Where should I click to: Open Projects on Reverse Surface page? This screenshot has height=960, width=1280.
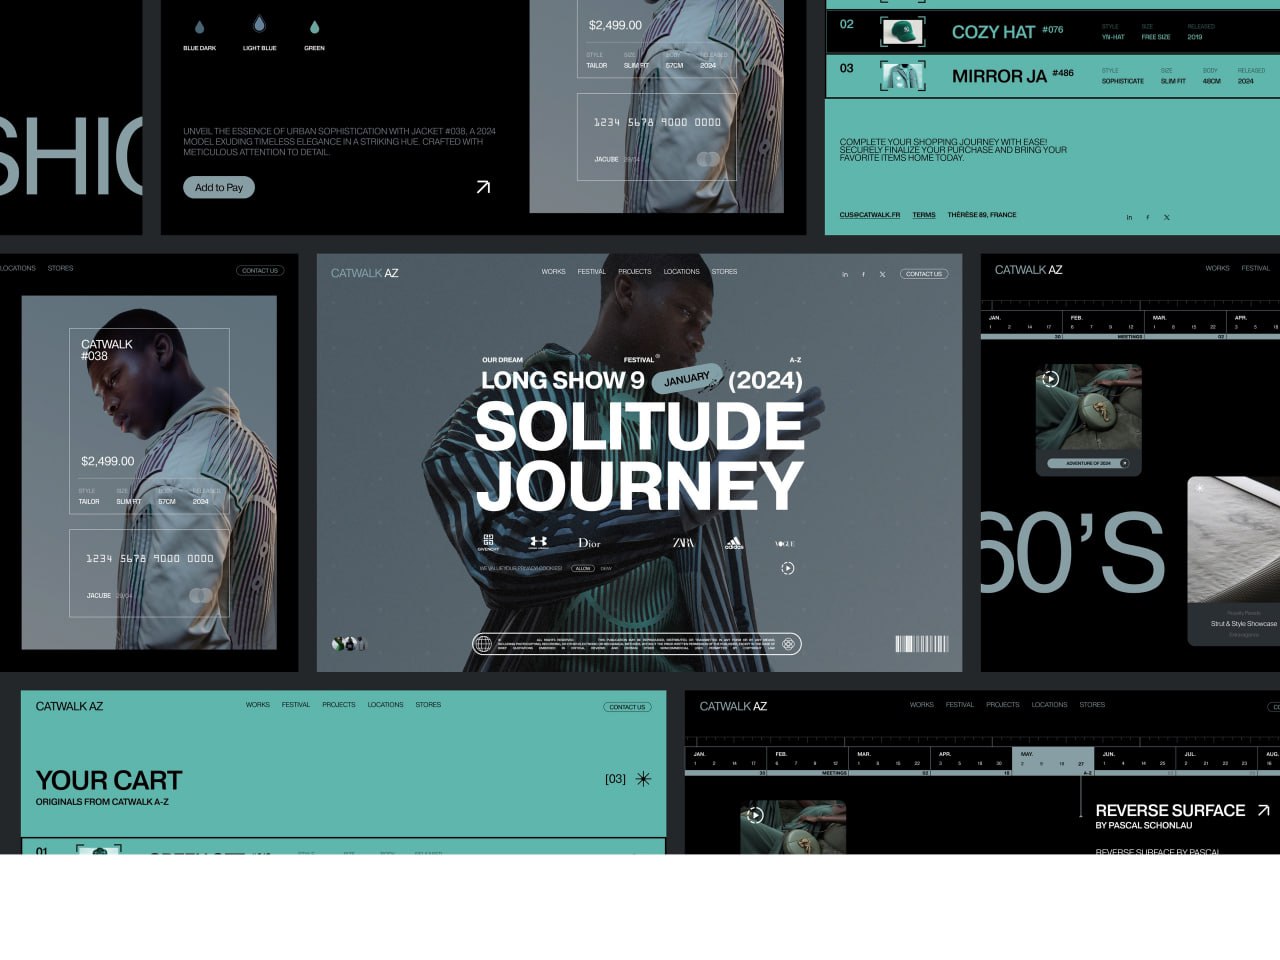click(x=1003, y=705)
